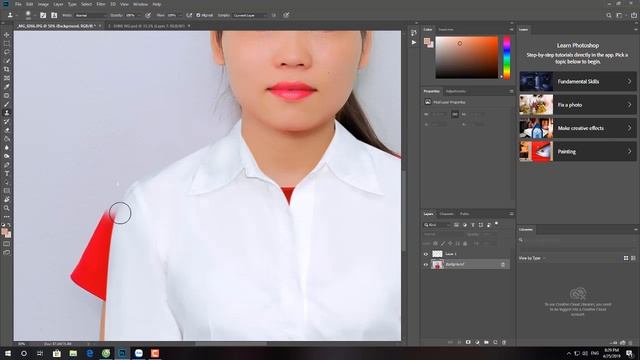Select the Hand tool

(7, 200)
